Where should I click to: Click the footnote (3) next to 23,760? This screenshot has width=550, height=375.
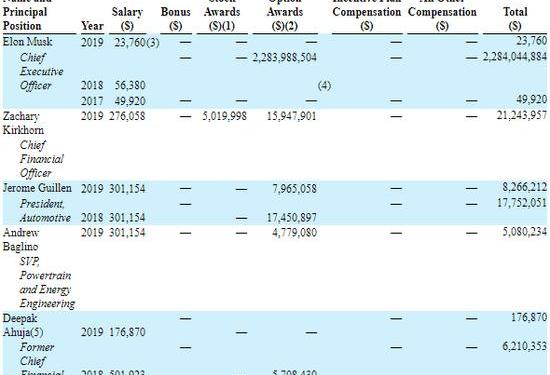pyautogui.click(x=153, y=43)
